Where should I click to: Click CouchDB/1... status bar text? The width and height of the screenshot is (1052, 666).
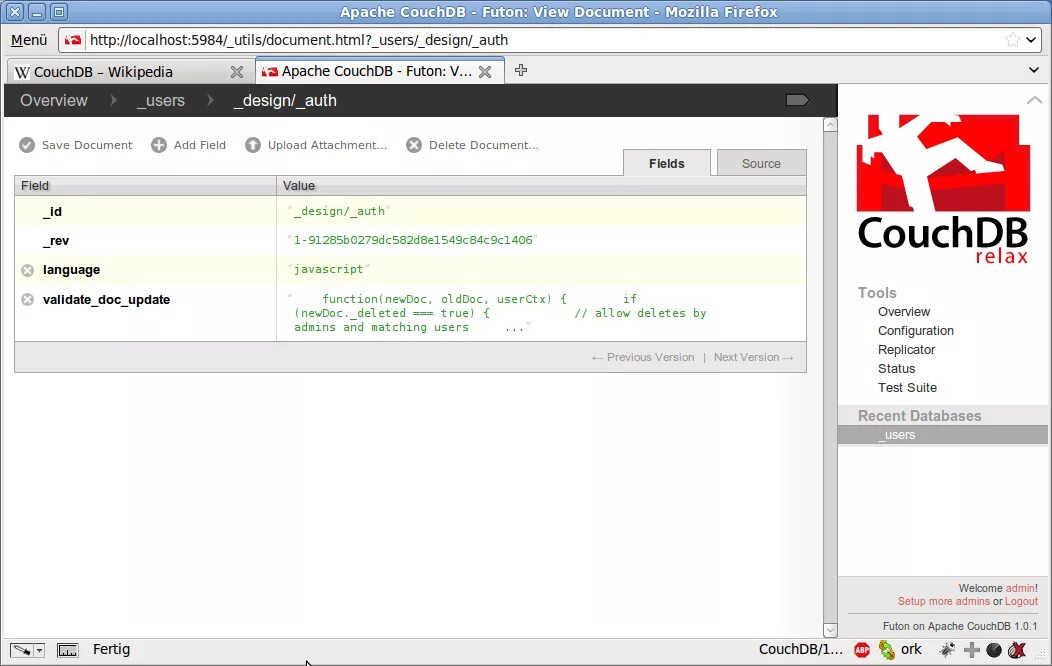tap(800, 649)
